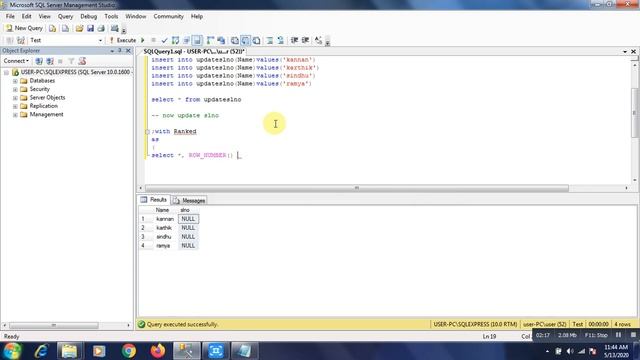Expand the Security folder
Image resolution: width=640 pixels, height=360 pixels.
coord(15,89)
